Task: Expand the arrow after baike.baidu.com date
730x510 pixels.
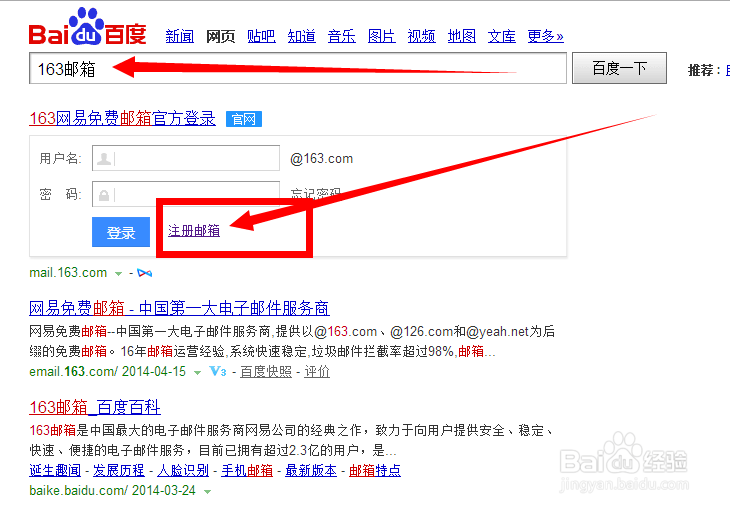Action: [208, 492]
